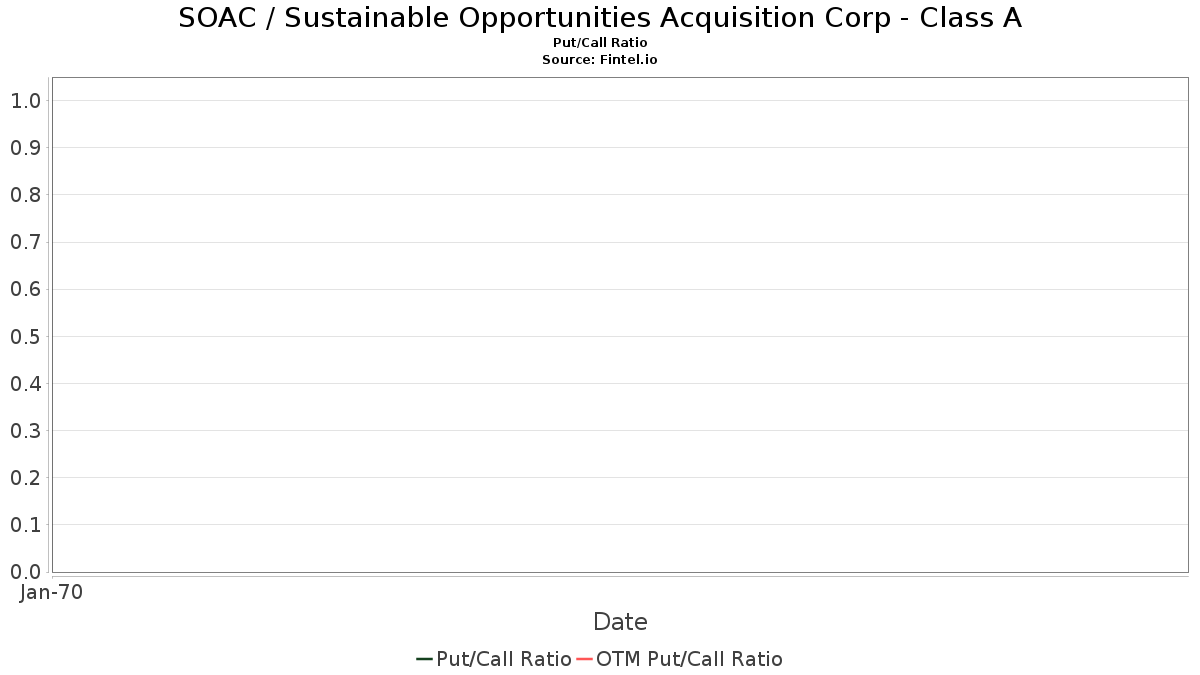Click the dark green legend line marker
Screen dimensions: 1200x675
click(424, 659)
